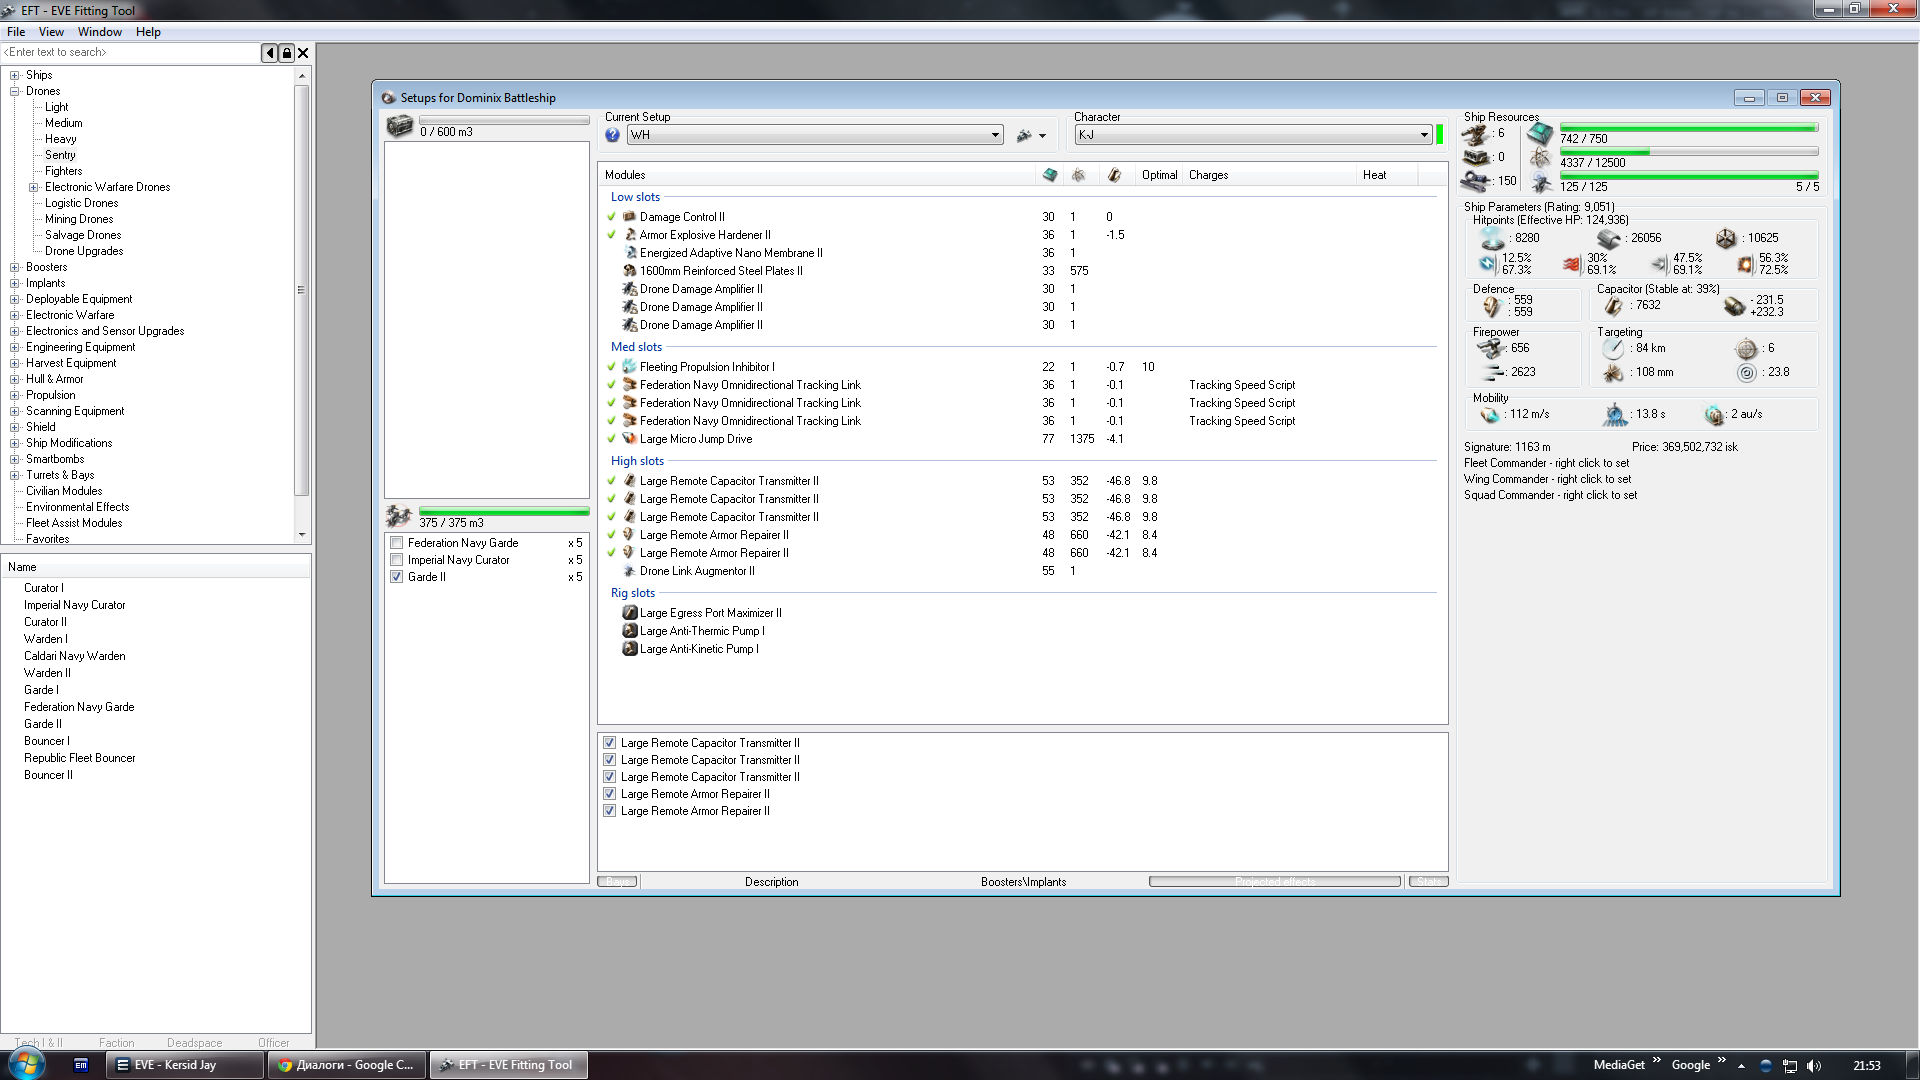
Task: Click the capacitor capacity icon
Action: (x=1613, y=306)
